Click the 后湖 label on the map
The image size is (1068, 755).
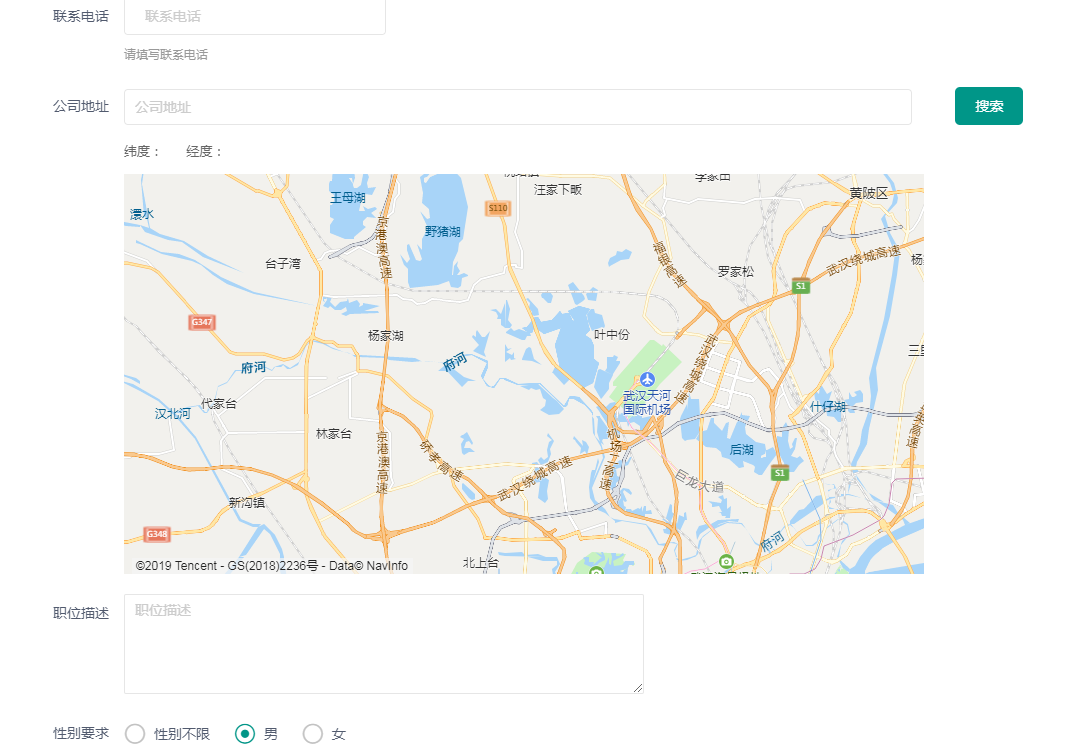741,450
